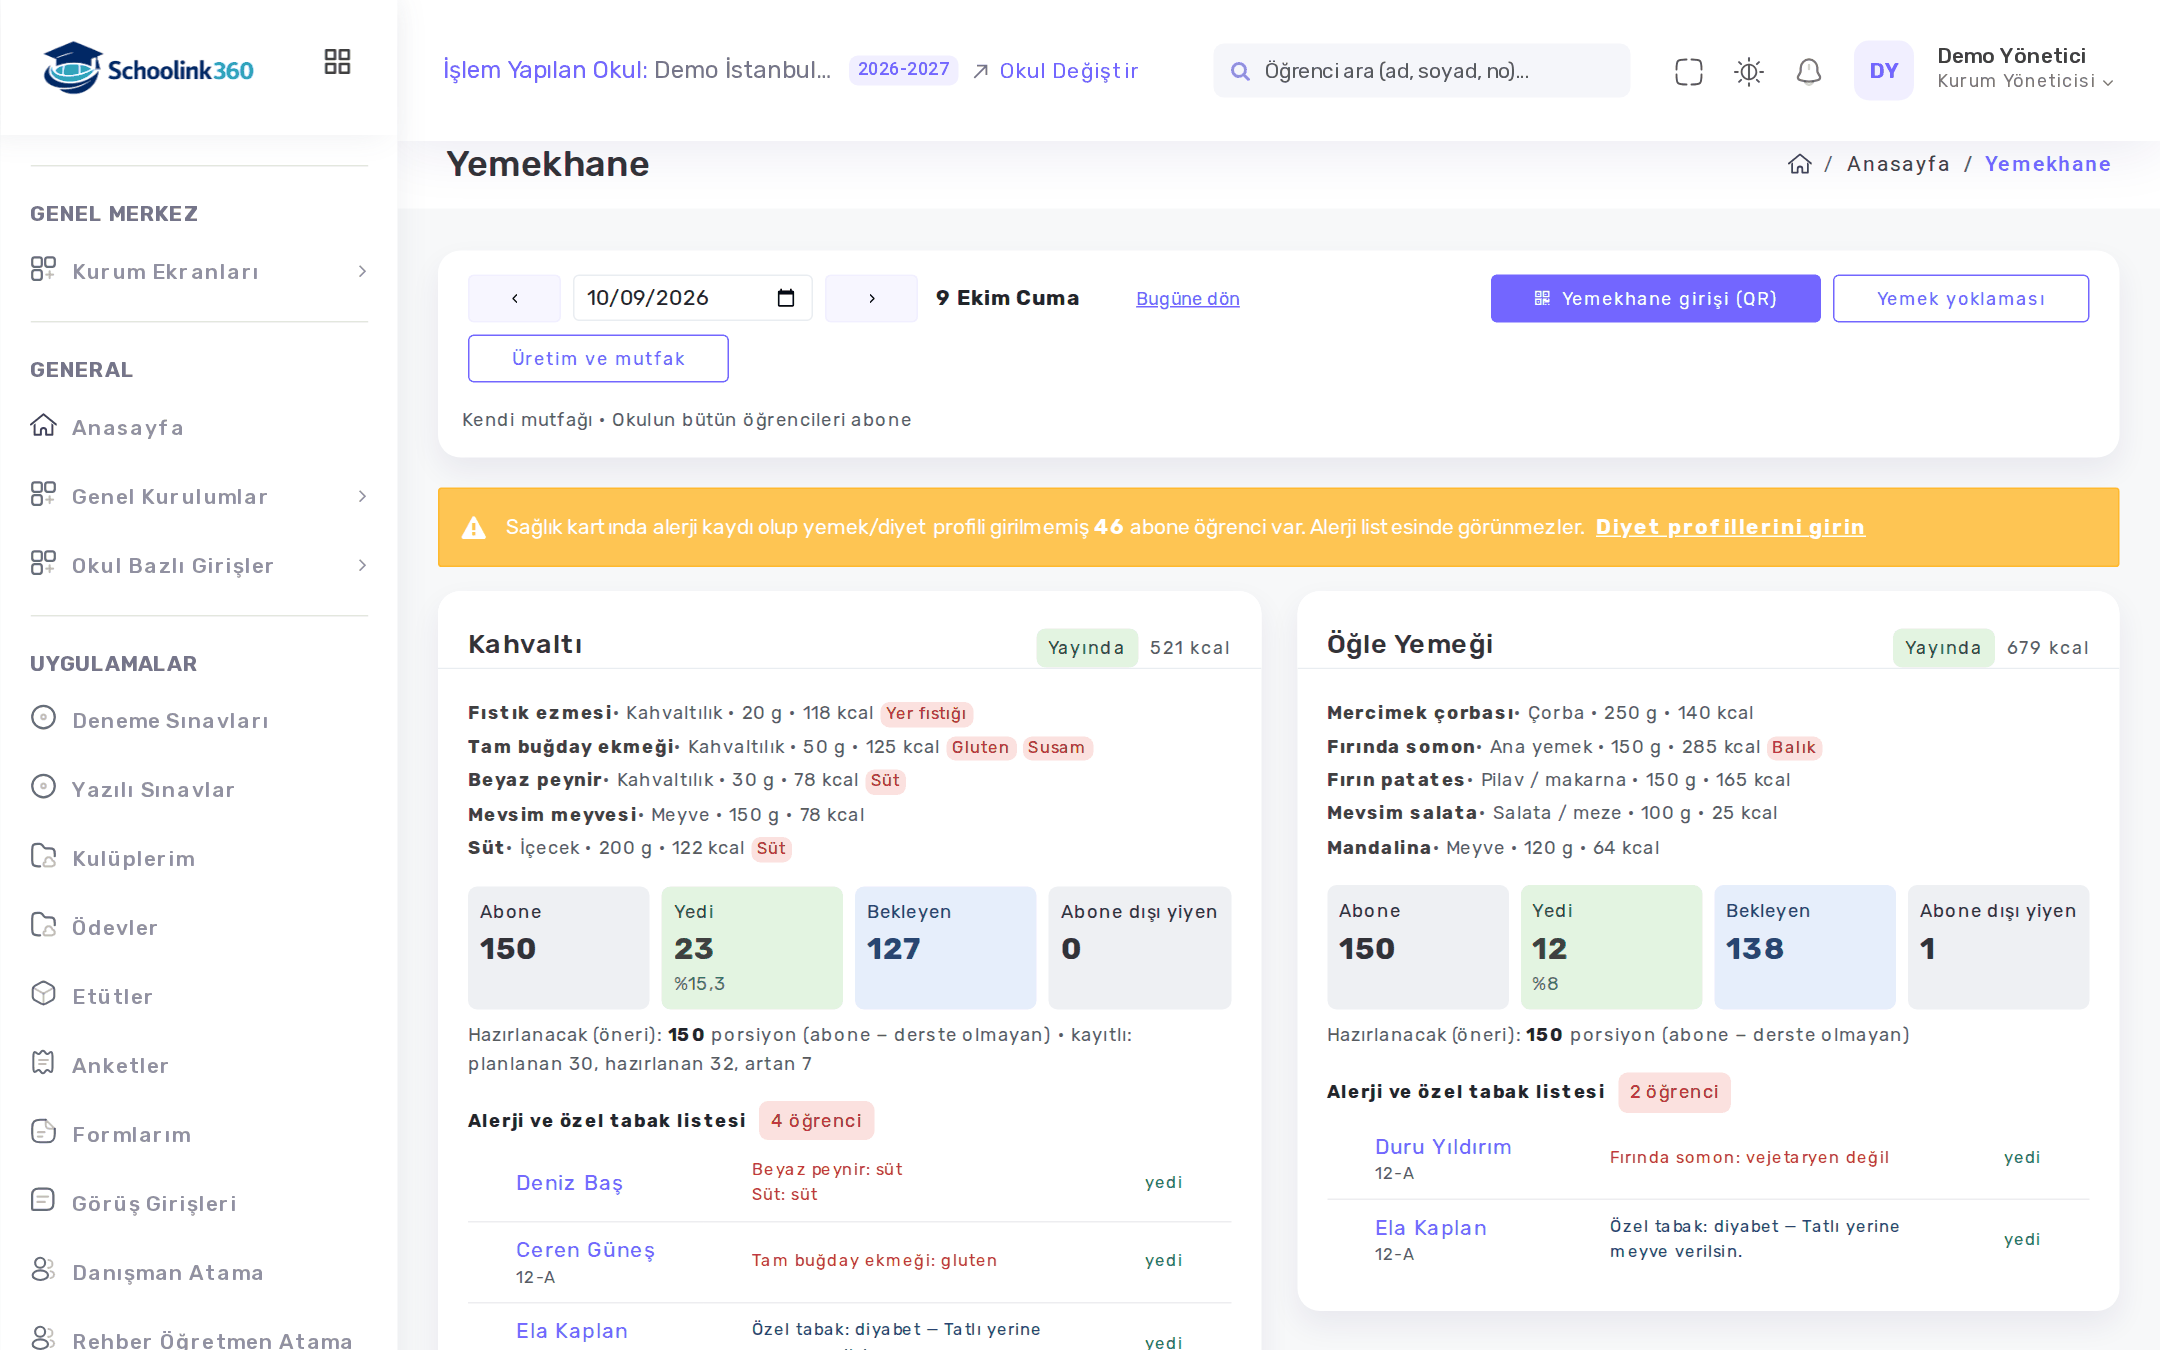2160x1350 pixels.
Task: Open student Ceren Güneş
Action: coord(585,1250)
